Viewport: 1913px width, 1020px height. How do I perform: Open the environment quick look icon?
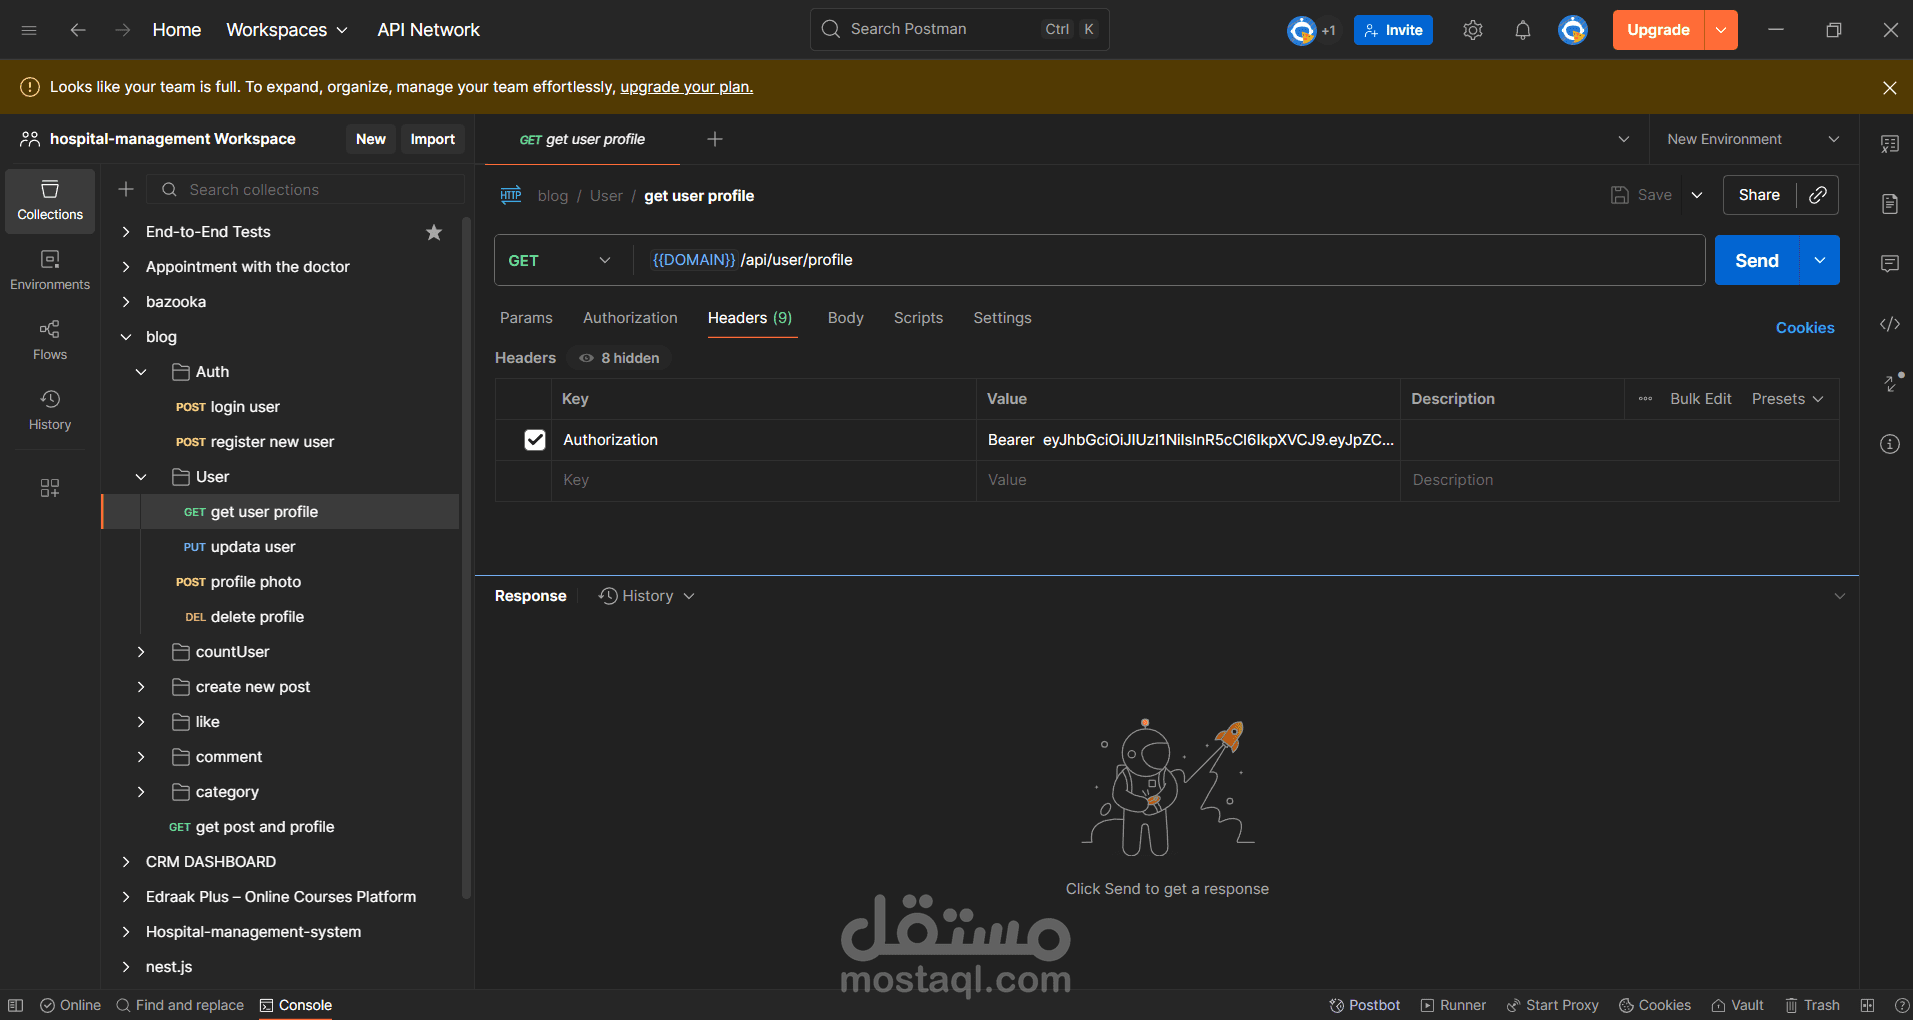tap(1889, 144)
